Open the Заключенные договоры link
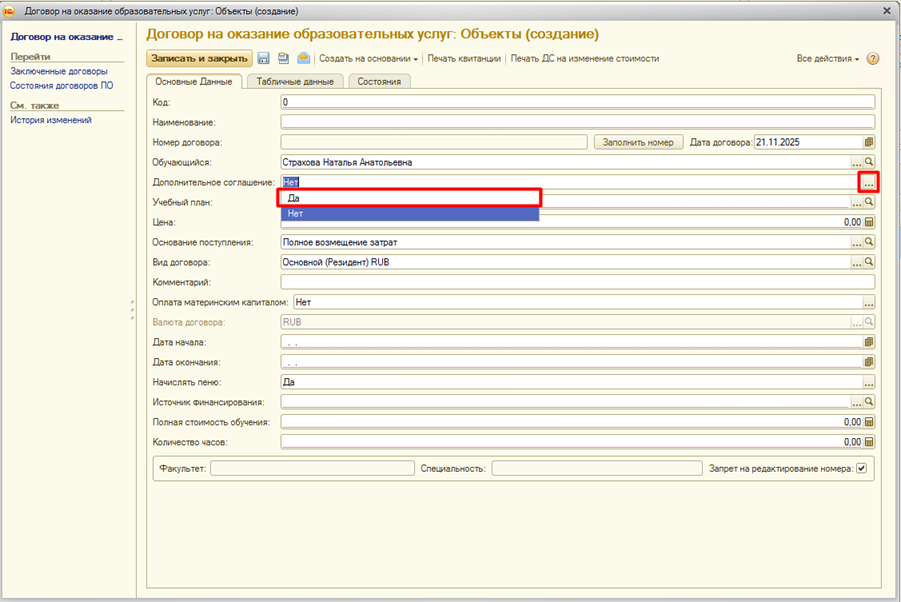901x602 pixels. click(59, 72)
